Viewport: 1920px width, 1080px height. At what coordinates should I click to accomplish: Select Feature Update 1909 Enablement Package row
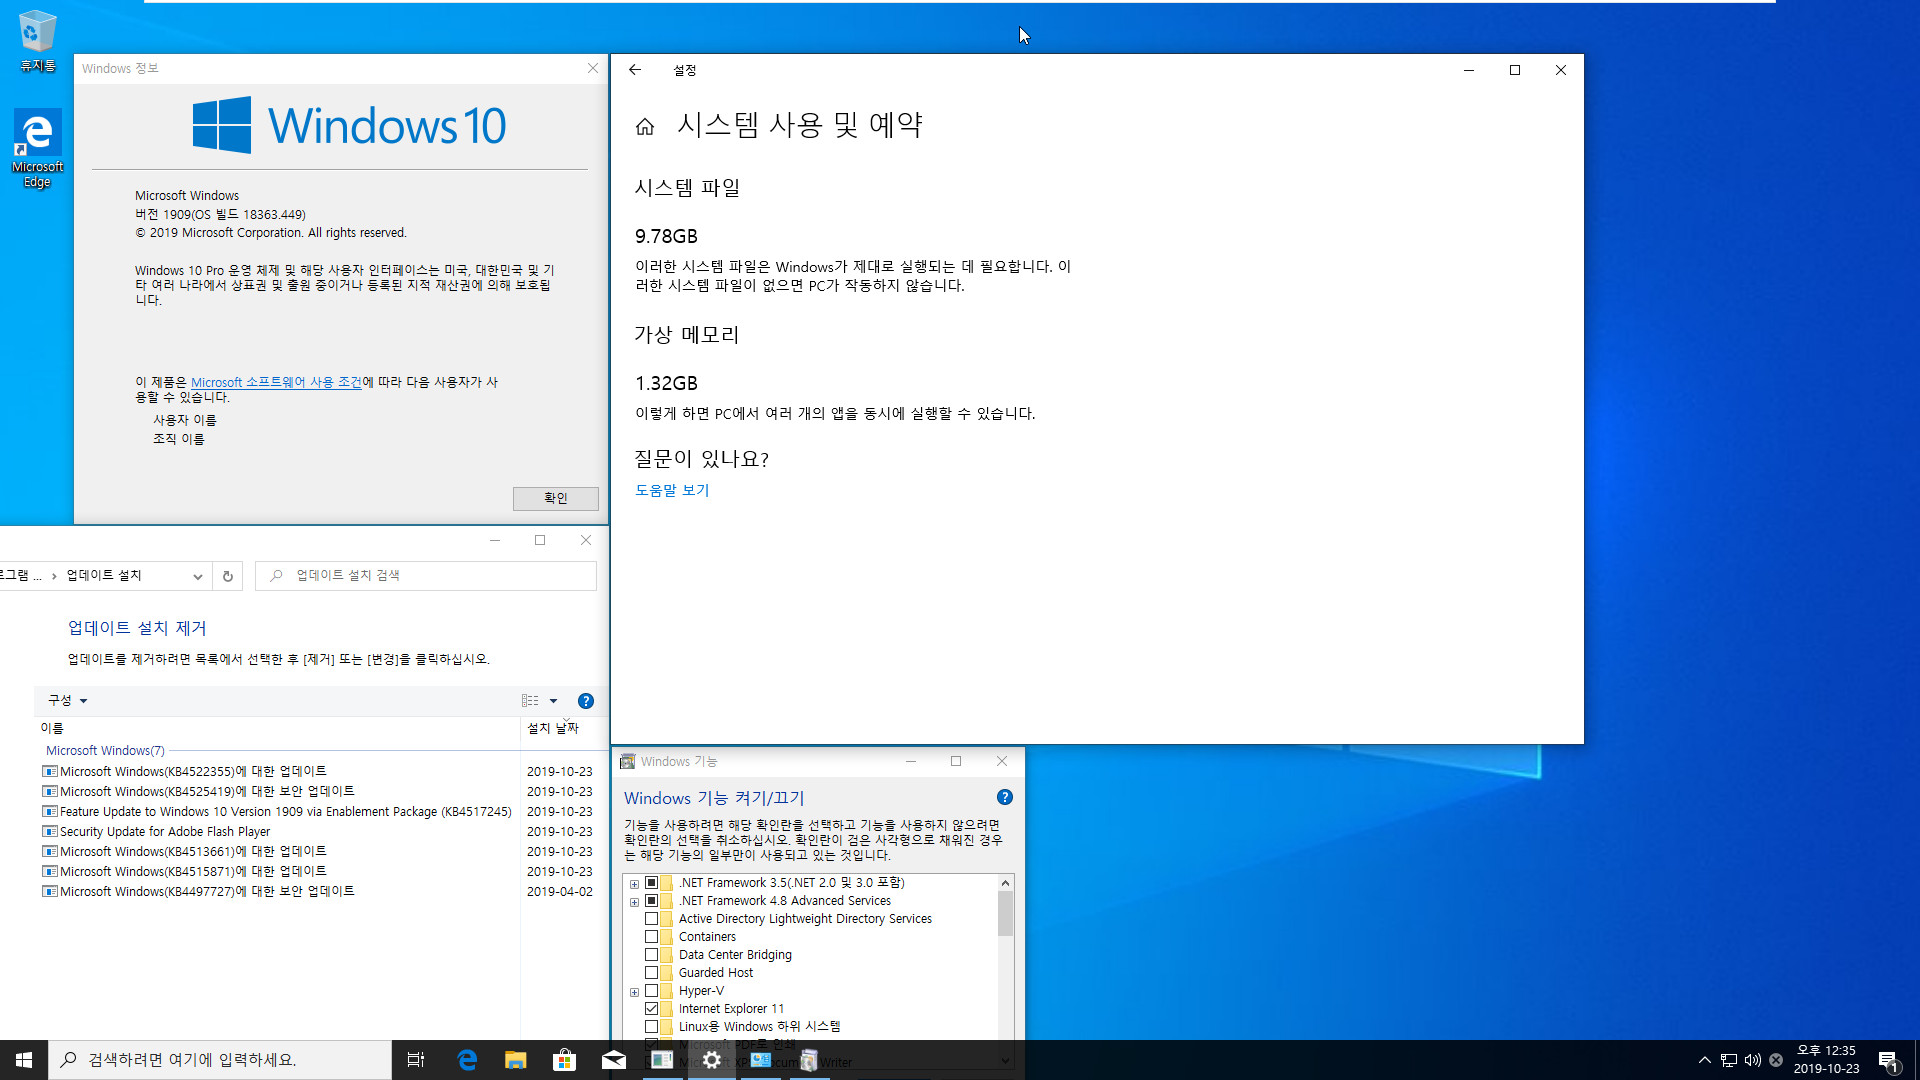coord(318,812)
